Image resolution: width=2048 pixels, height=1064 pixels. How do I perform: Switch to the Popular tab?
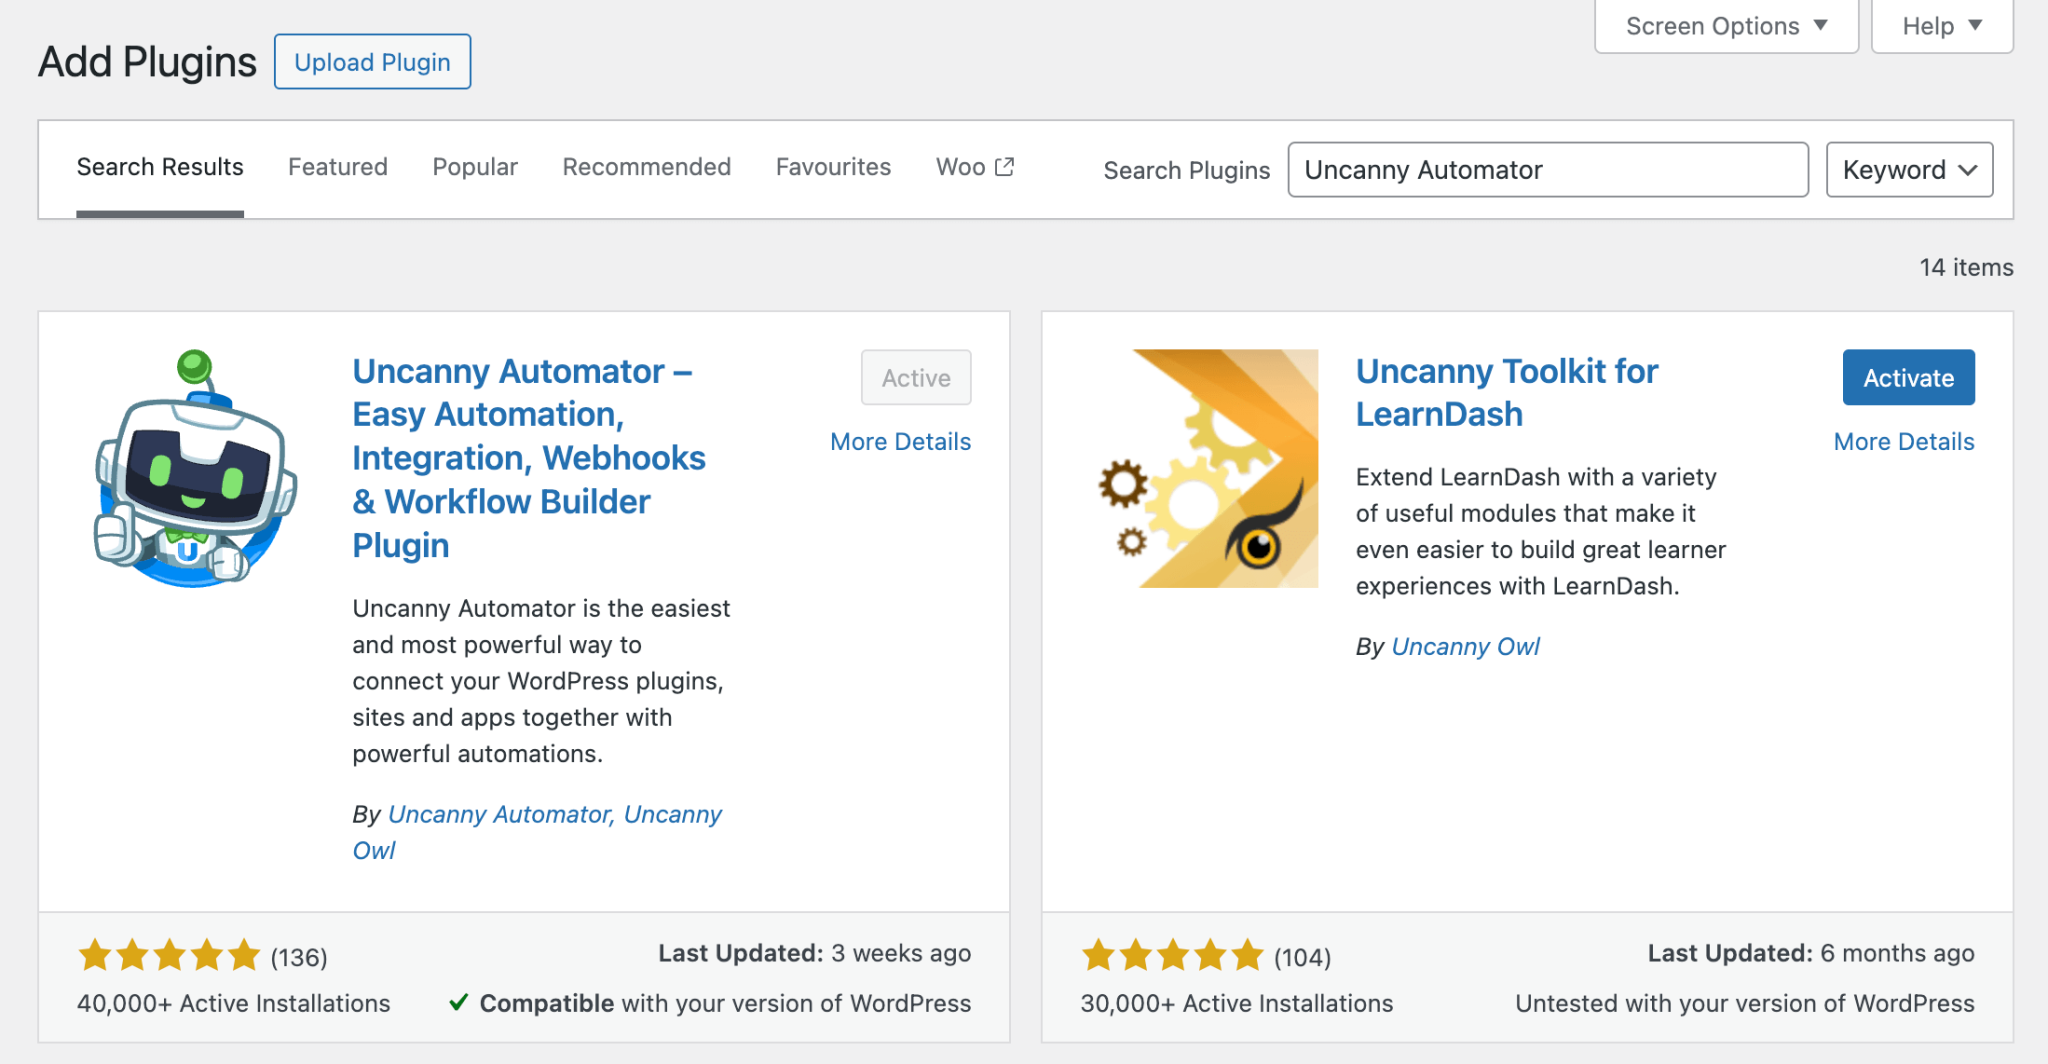(474, 167)
